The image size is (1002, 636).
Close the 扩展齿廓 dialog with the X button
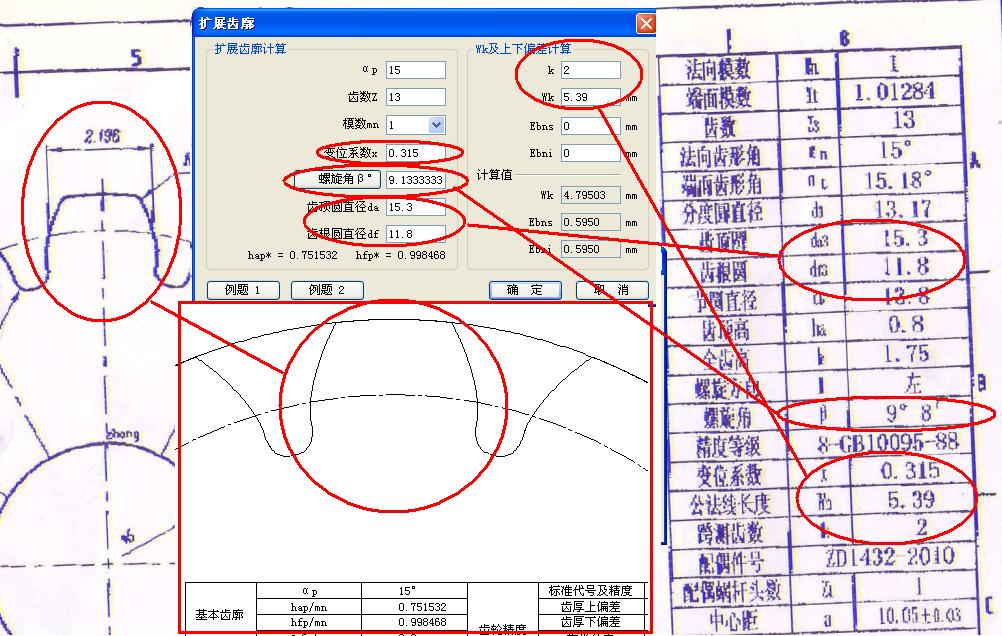[x=645, y=24]
